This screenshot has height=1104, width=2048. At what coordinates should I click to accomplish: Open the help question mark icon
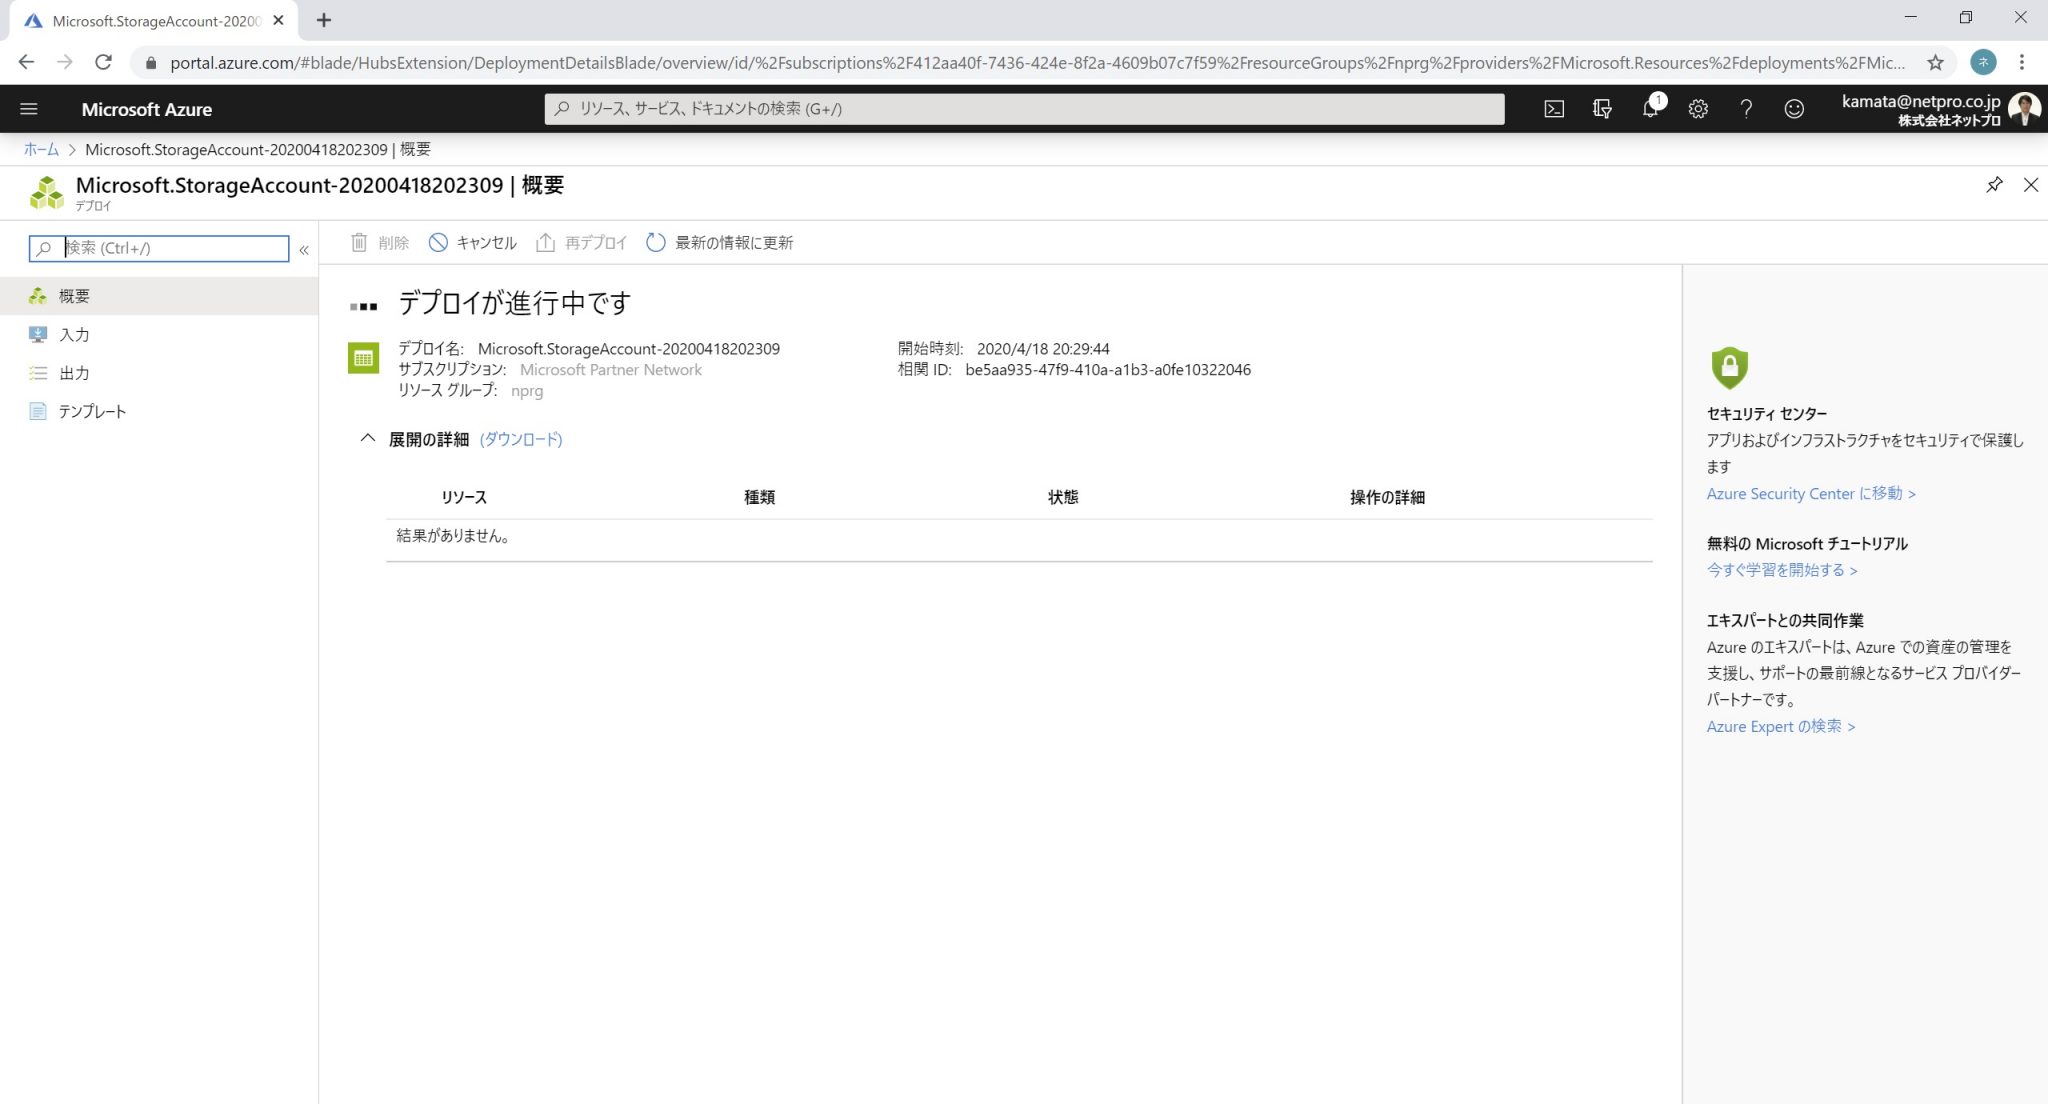tap(1746, 109)
